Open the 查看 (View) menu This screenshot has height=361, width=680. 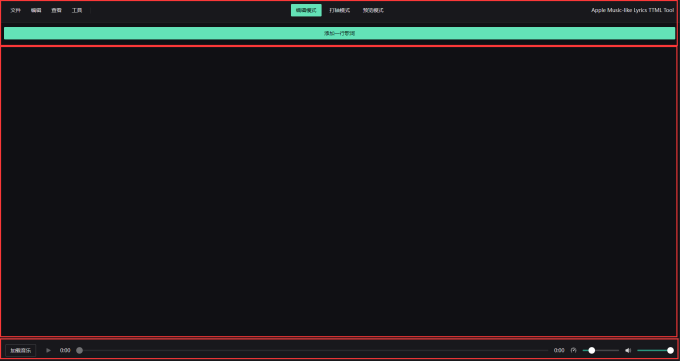[x=56, y=10]
